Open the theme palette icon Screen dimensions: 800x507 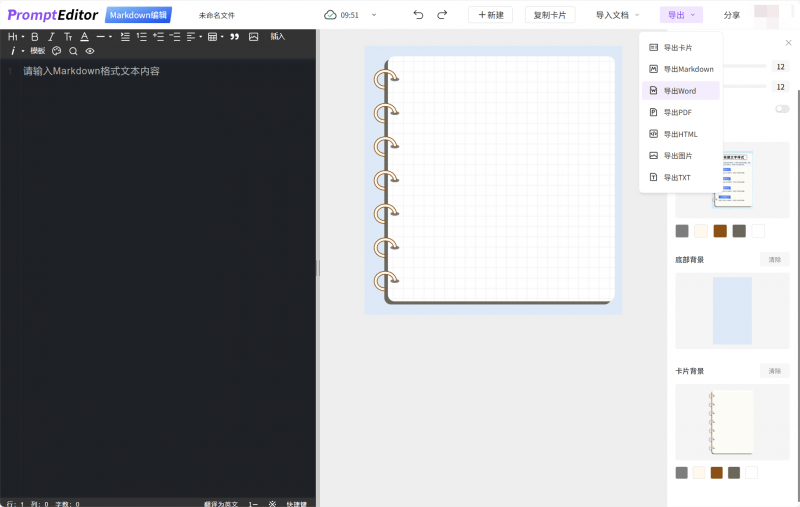click(x=57, y=51)
